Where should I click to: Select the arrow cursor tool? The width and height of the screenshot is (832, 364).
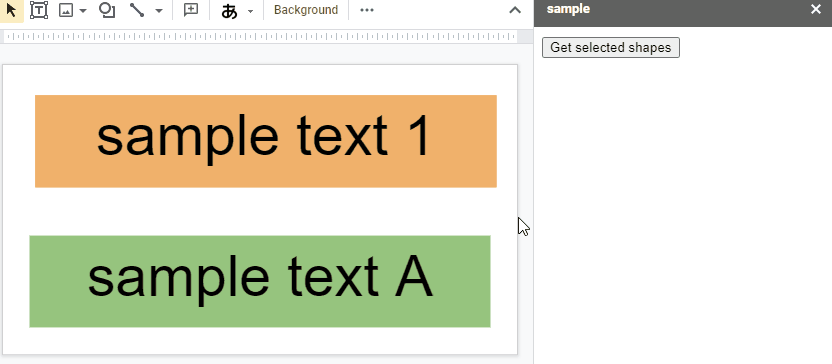pos(11,10)
